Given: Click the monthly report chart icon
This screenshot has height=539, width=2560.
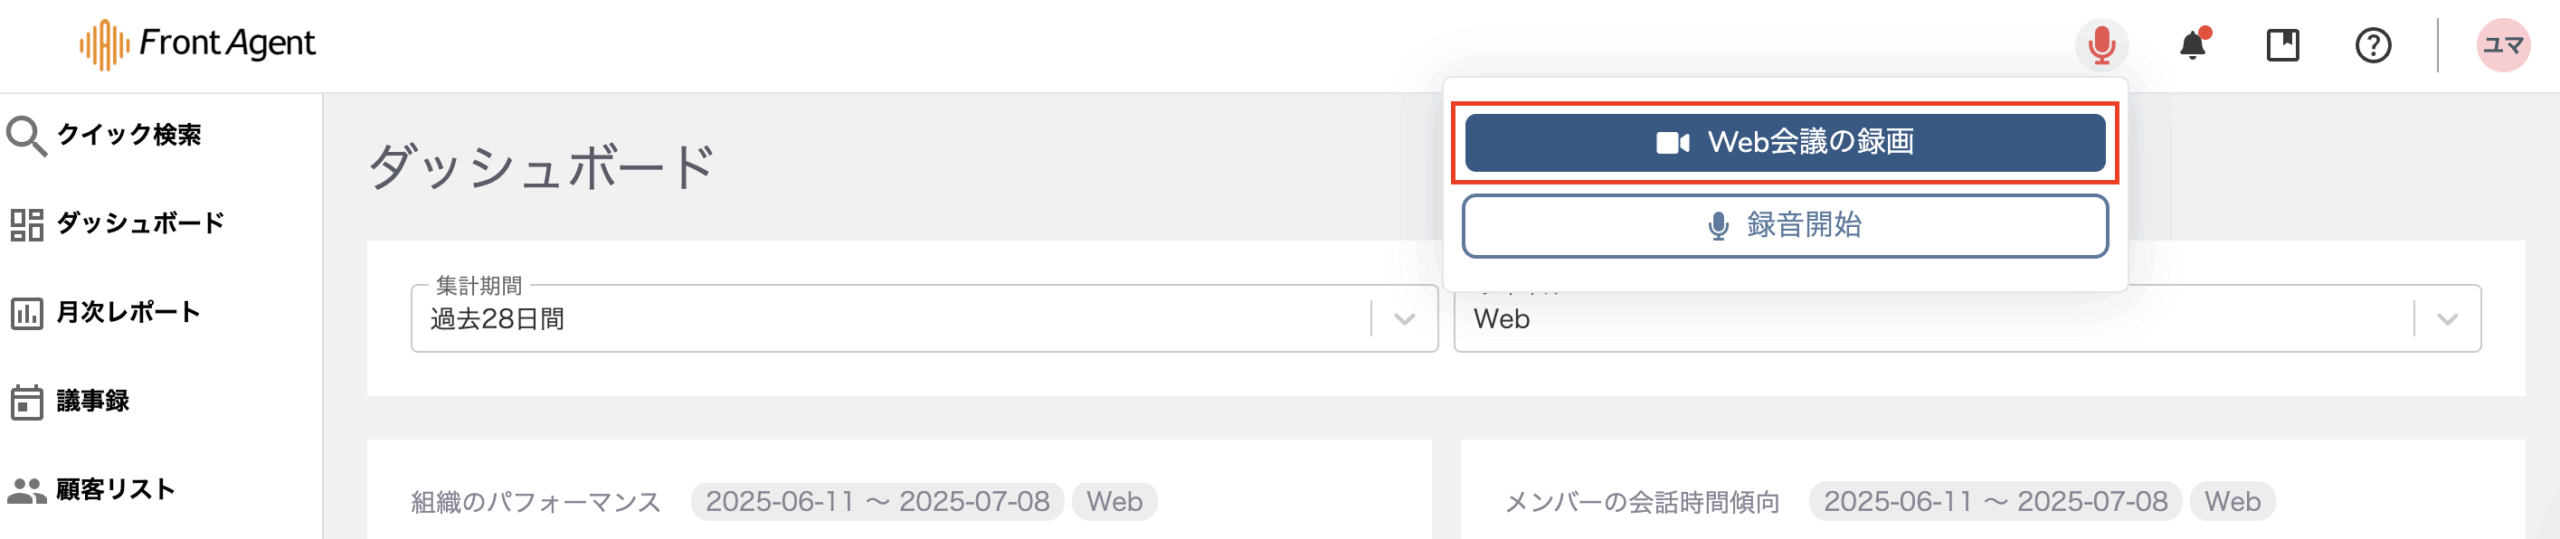Looking at the screenshot, I should coord(26,313).
